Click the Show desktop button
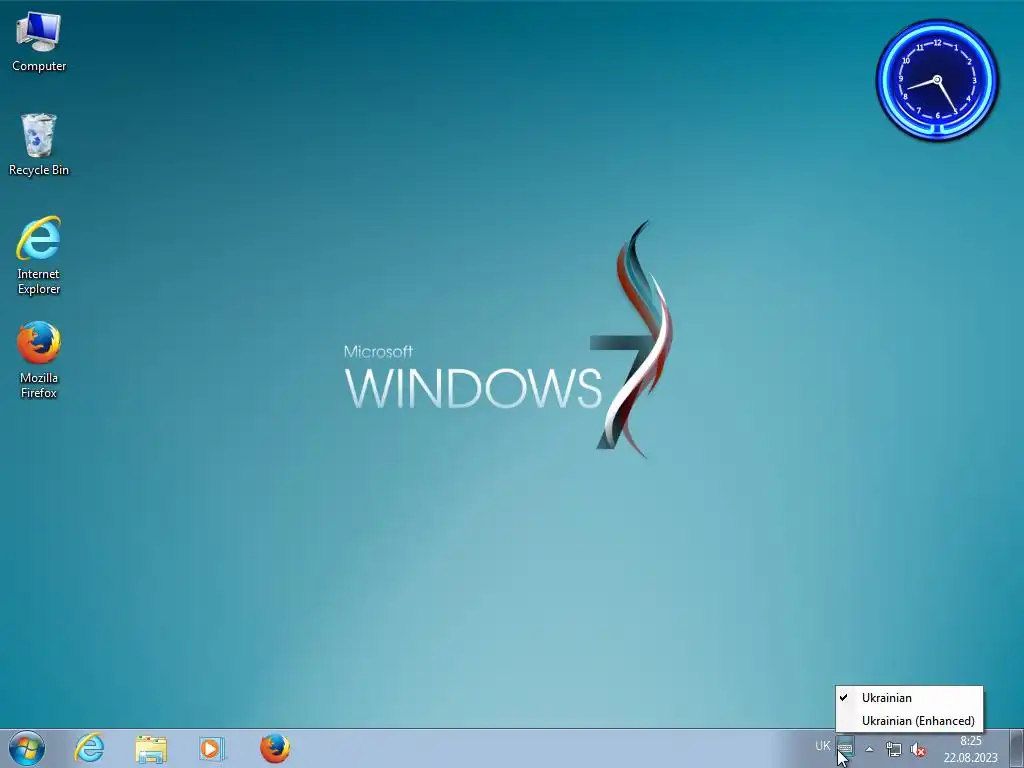Image resolution: width=1024 pixels, height=768 pixels. (1016, 748)
